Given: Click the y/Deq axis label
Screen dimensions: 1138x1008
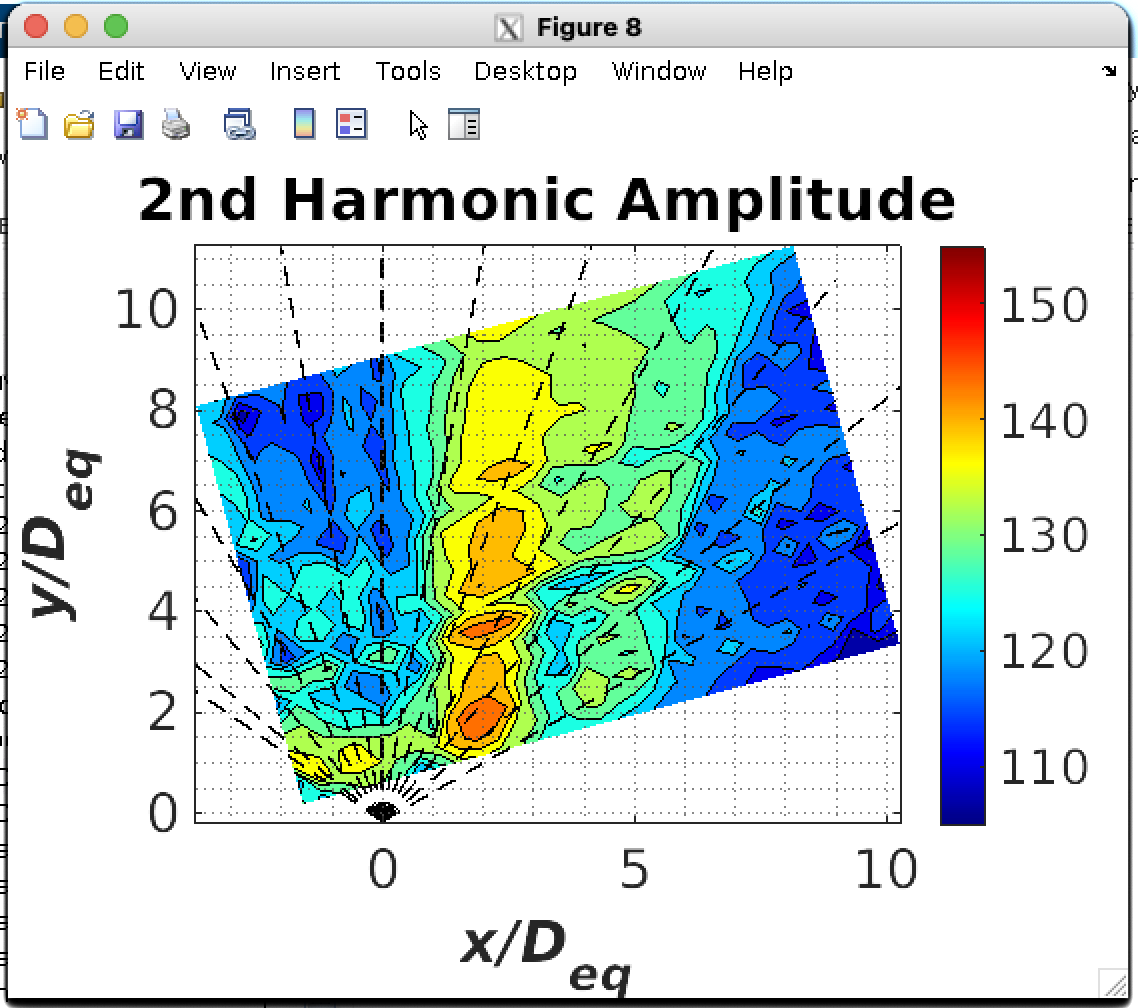Looking at the screenshot, I should (x=61, y=534).
